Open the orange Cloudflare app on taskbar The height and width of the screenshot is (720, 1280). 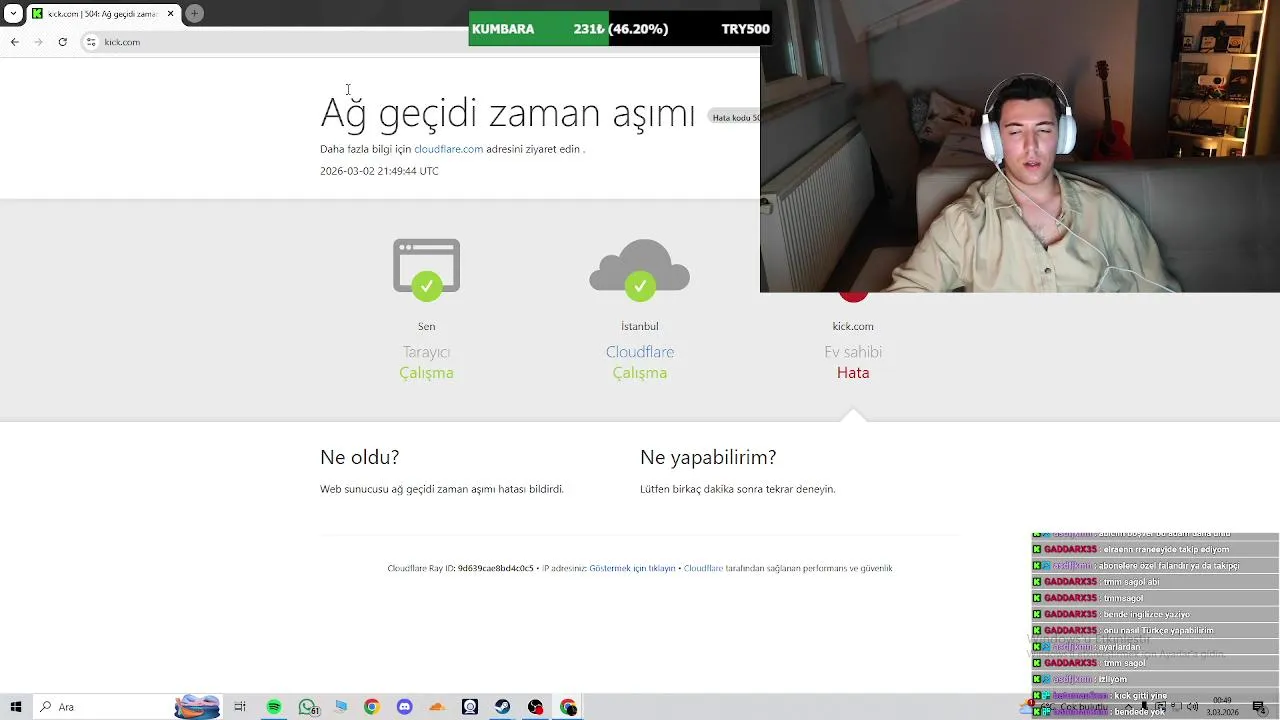click(437, 707)
